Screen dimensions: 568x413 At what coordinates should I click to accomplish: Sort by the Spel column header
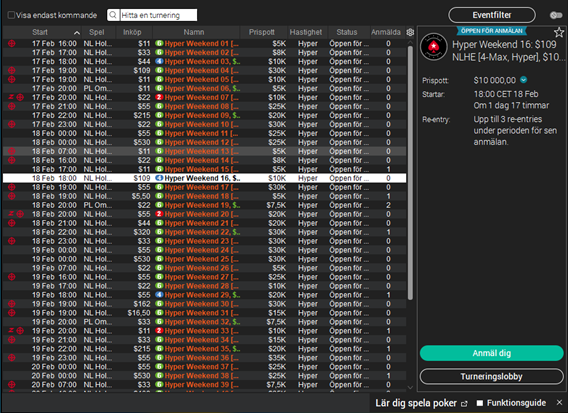97,32
